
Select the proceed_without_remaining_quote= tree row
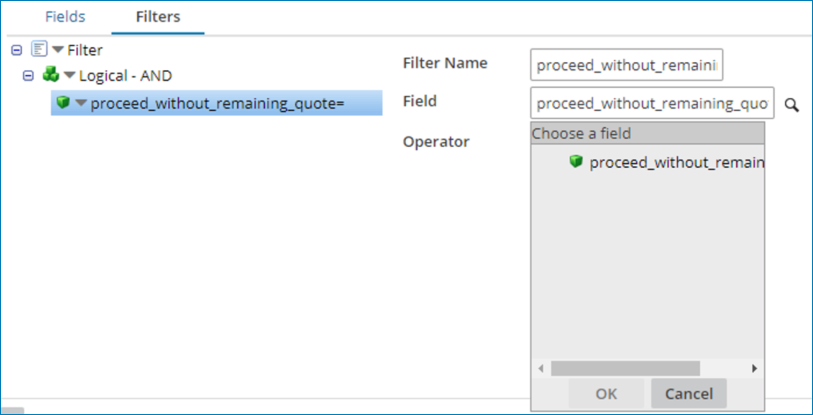(x=217, y=103)
